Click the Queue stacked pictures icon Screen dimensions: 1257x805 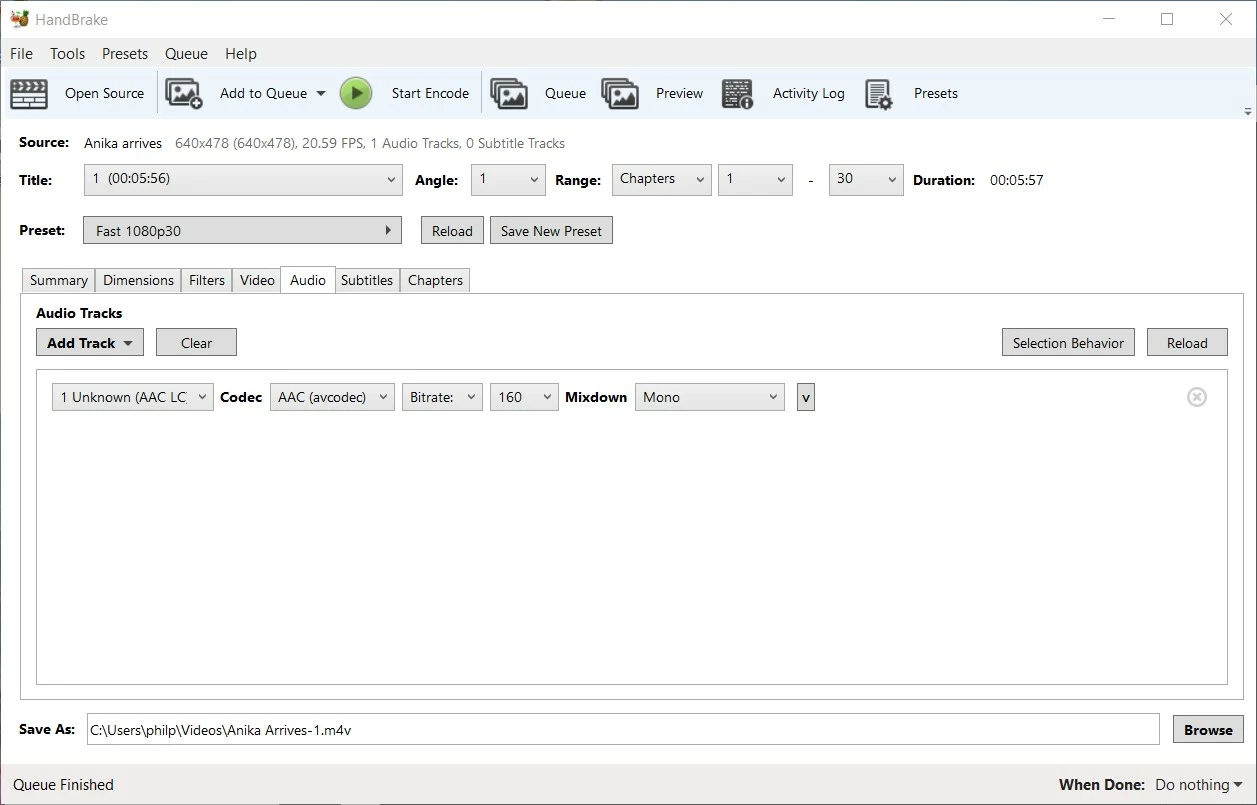tap(509, 93)
